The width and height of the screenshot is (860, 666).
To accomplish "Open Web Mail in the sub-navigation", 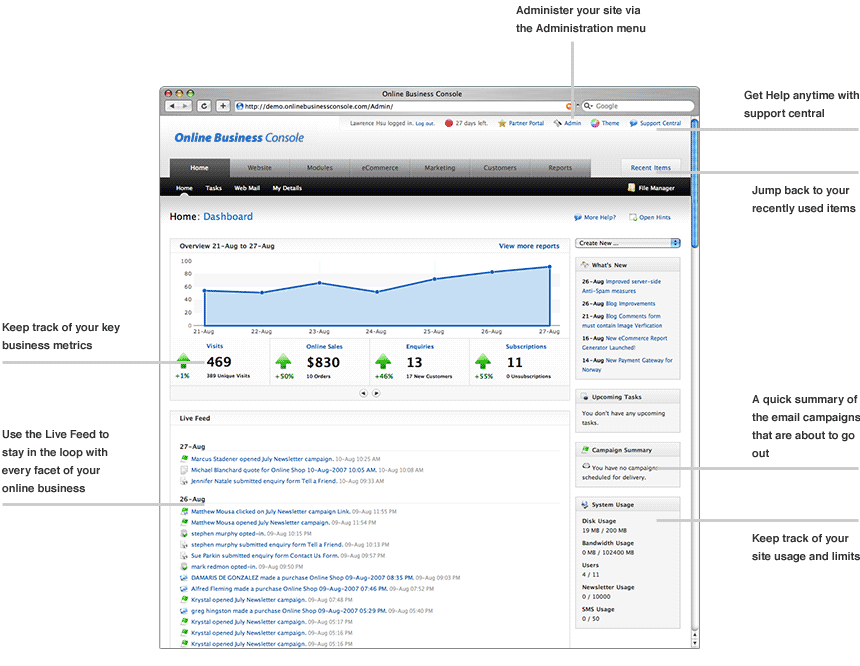I will [247, 188].
